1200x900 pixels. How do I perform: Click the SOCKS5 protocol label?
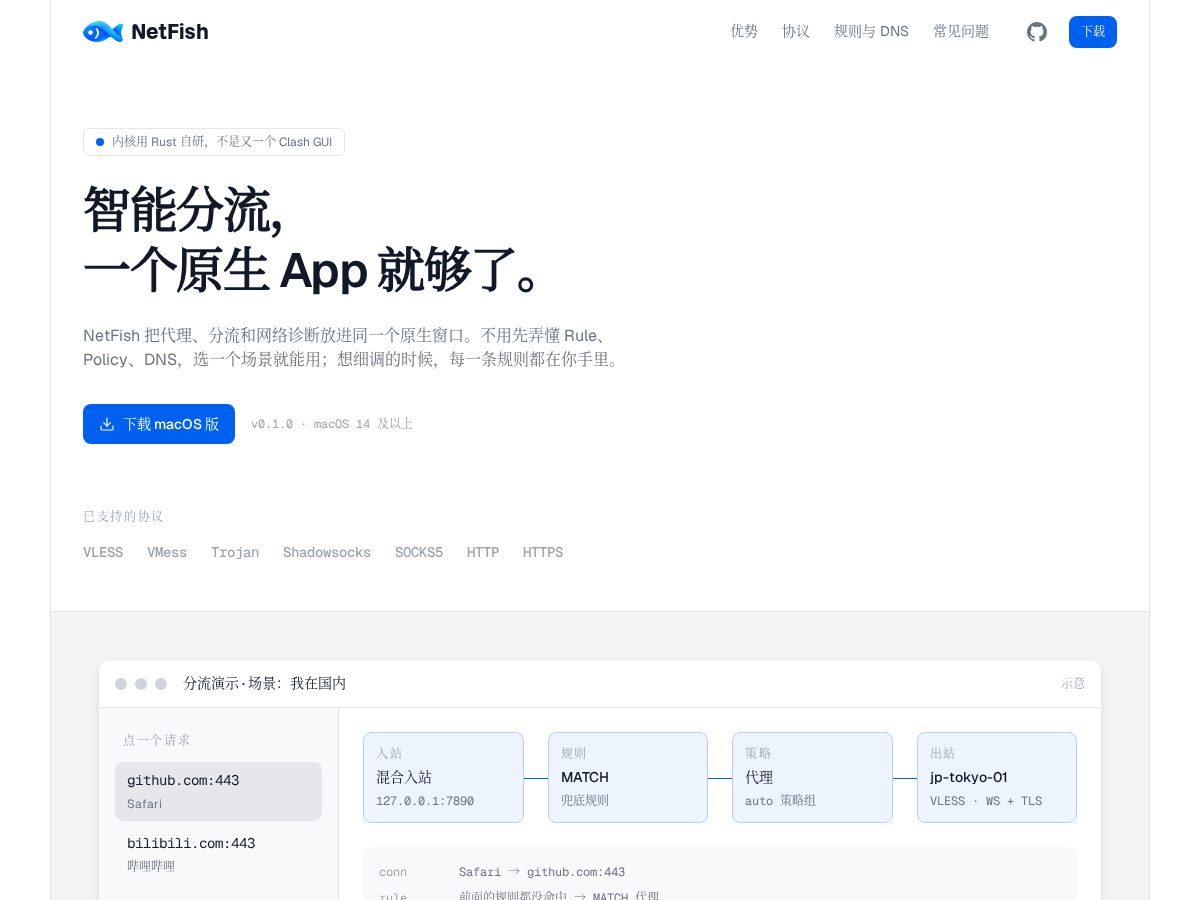coord(419,552)
